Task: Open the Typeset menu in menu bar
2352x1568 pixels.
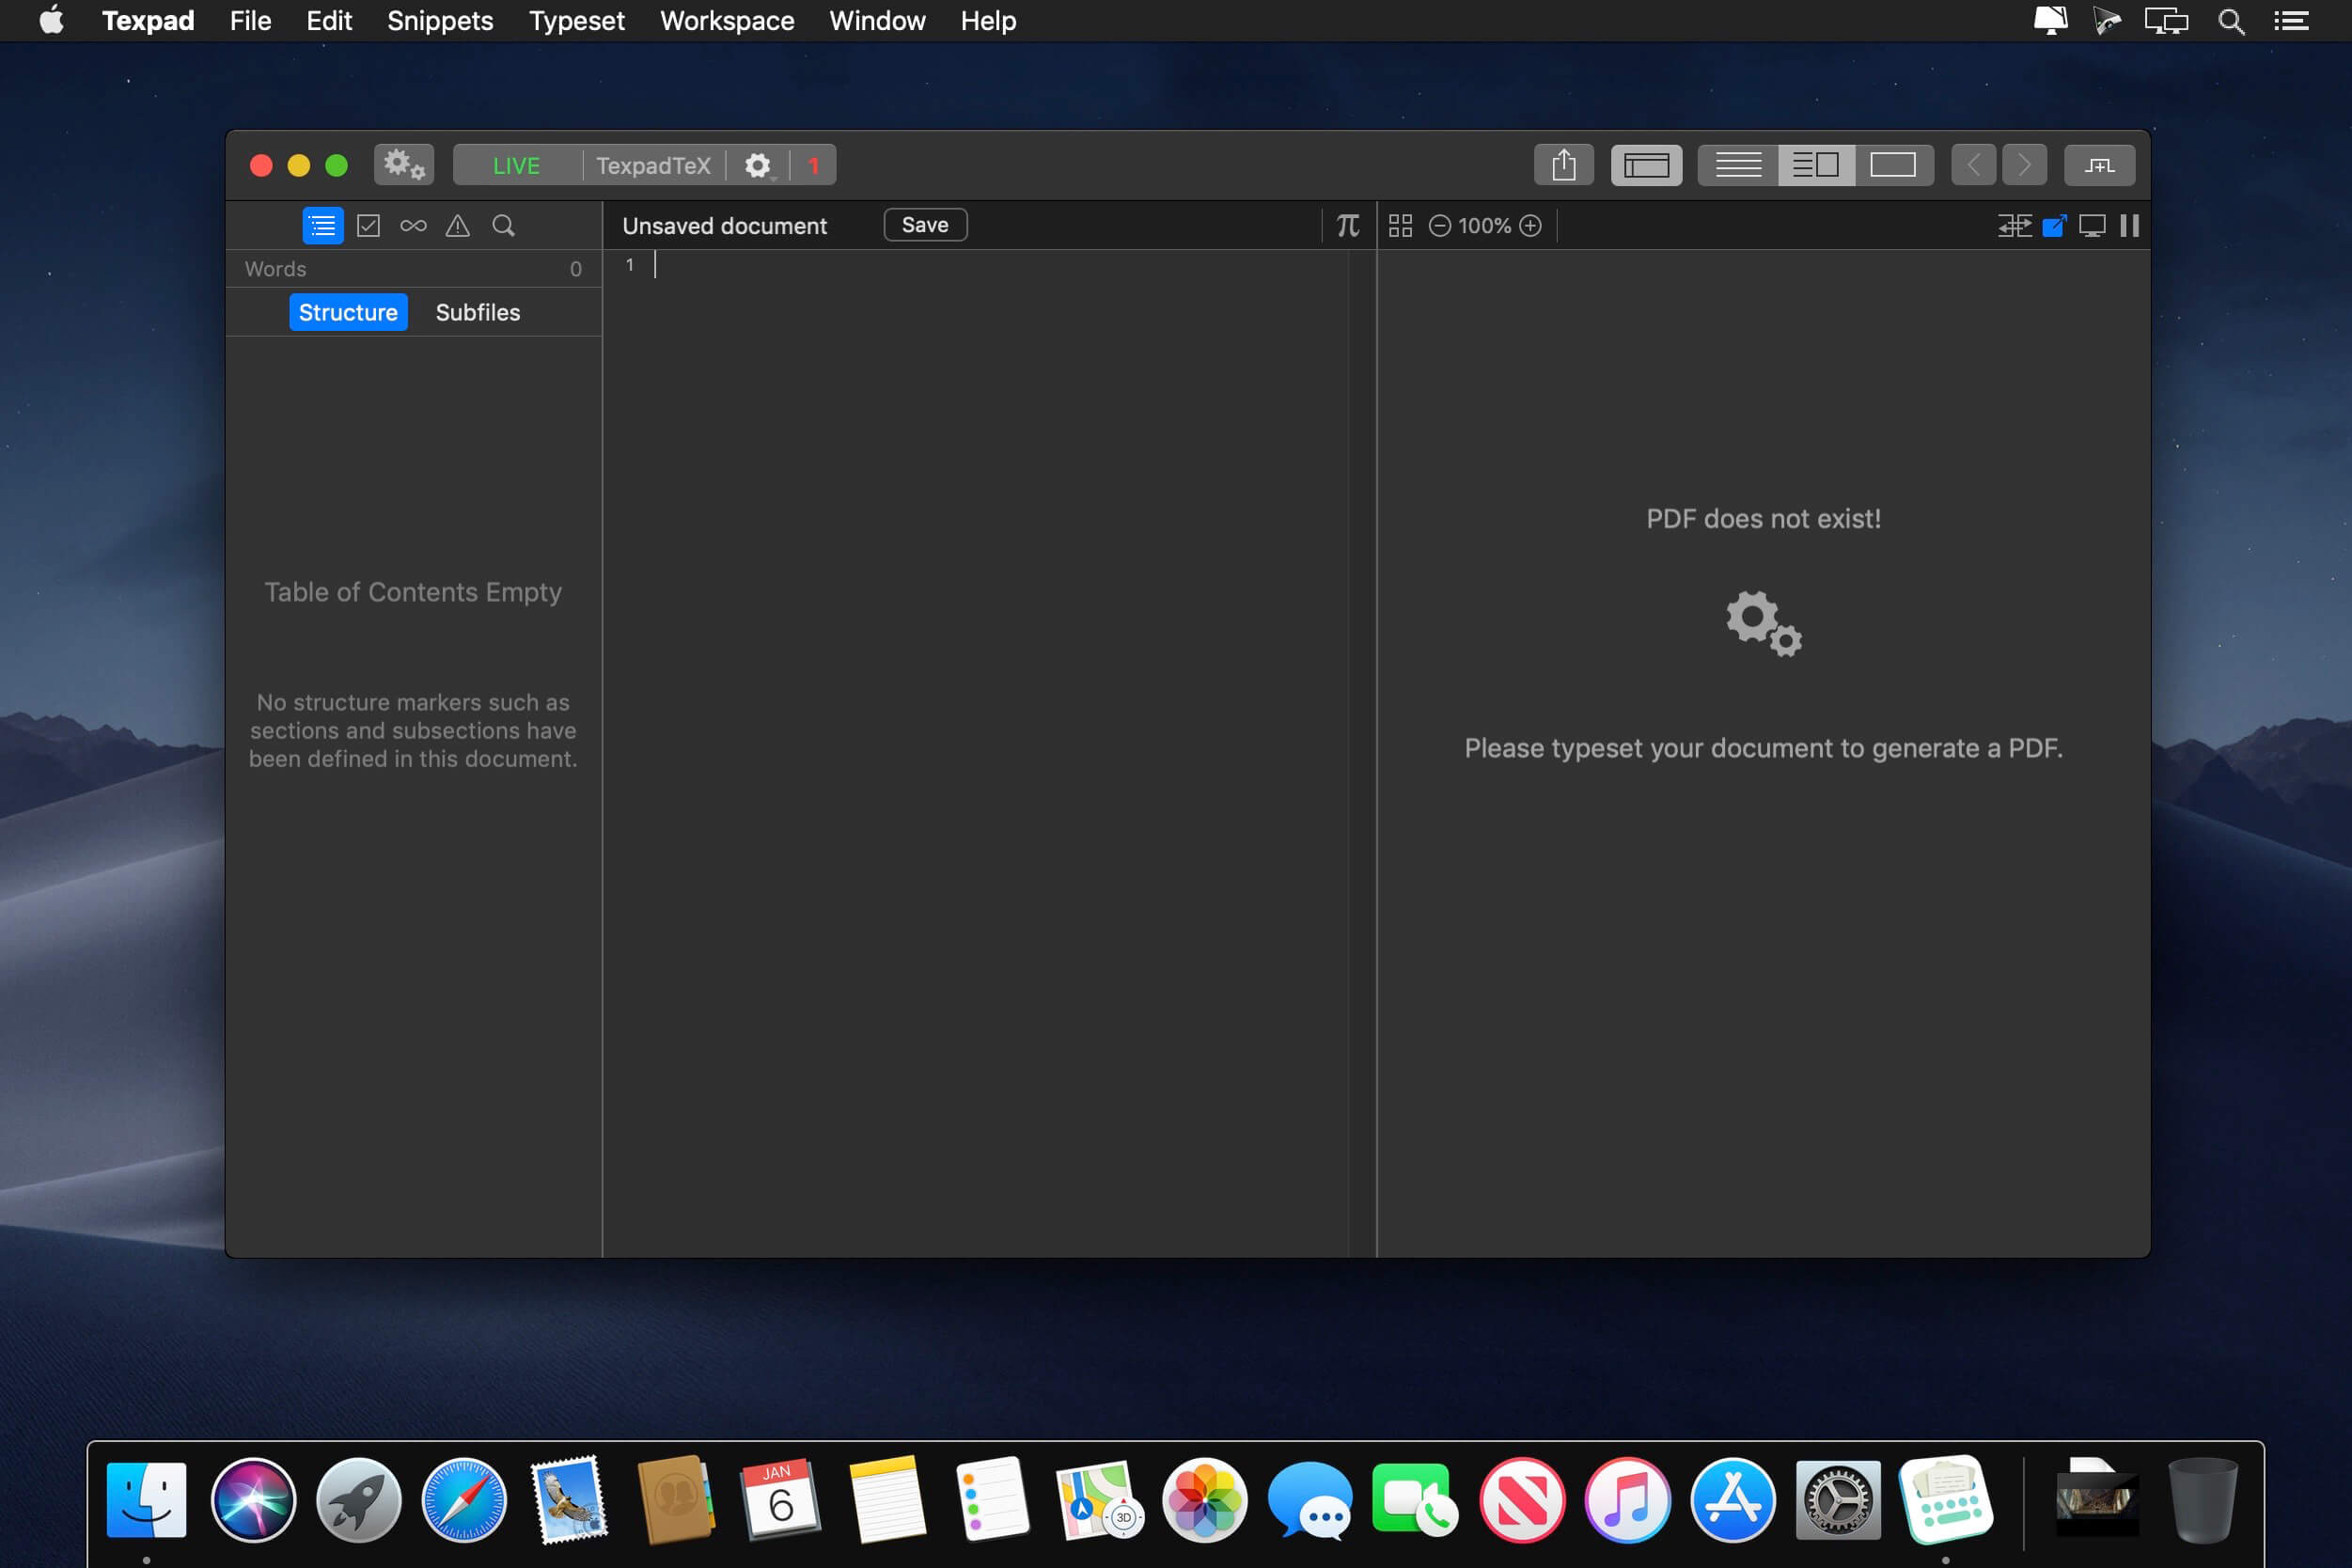Action: click(576, 20)
